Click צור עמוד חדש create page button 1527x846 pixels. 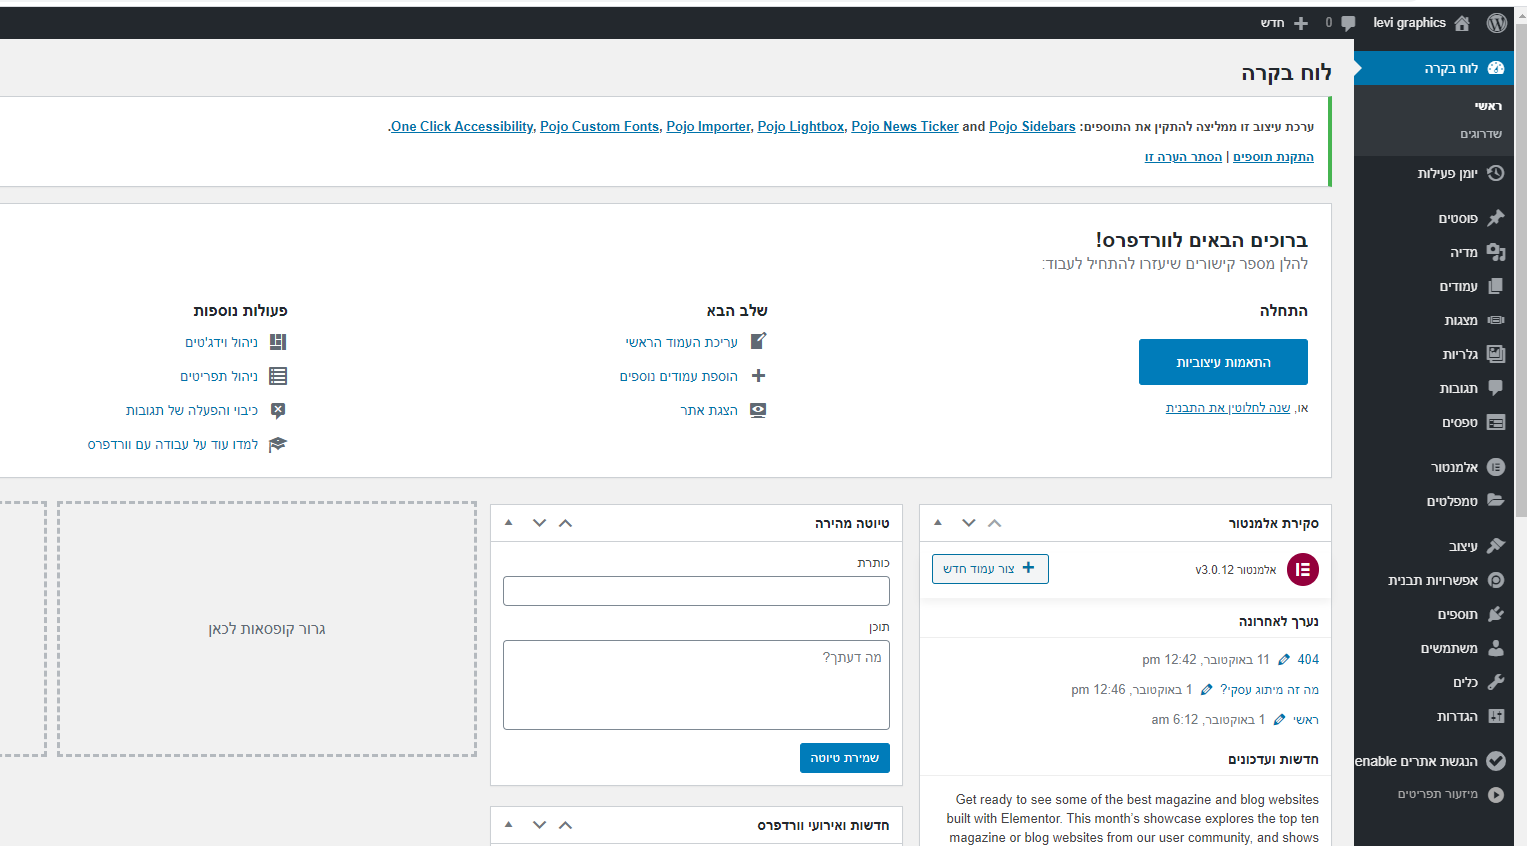[x=990, y=569]
